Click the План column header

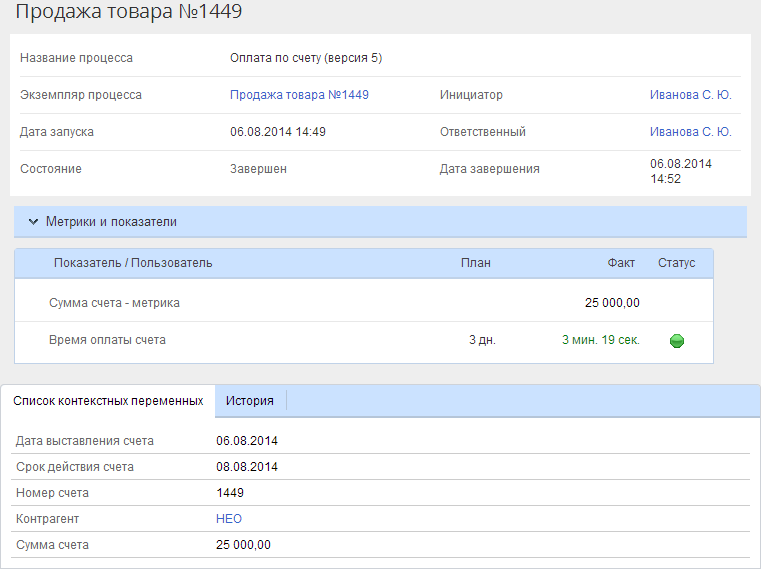(475, 263)
